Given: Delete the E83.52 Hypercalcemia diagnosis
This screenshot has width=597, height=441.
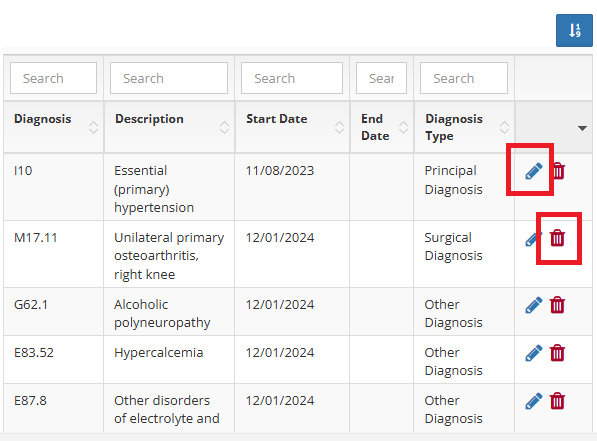Looking at the screenshot, I should 557,353.
